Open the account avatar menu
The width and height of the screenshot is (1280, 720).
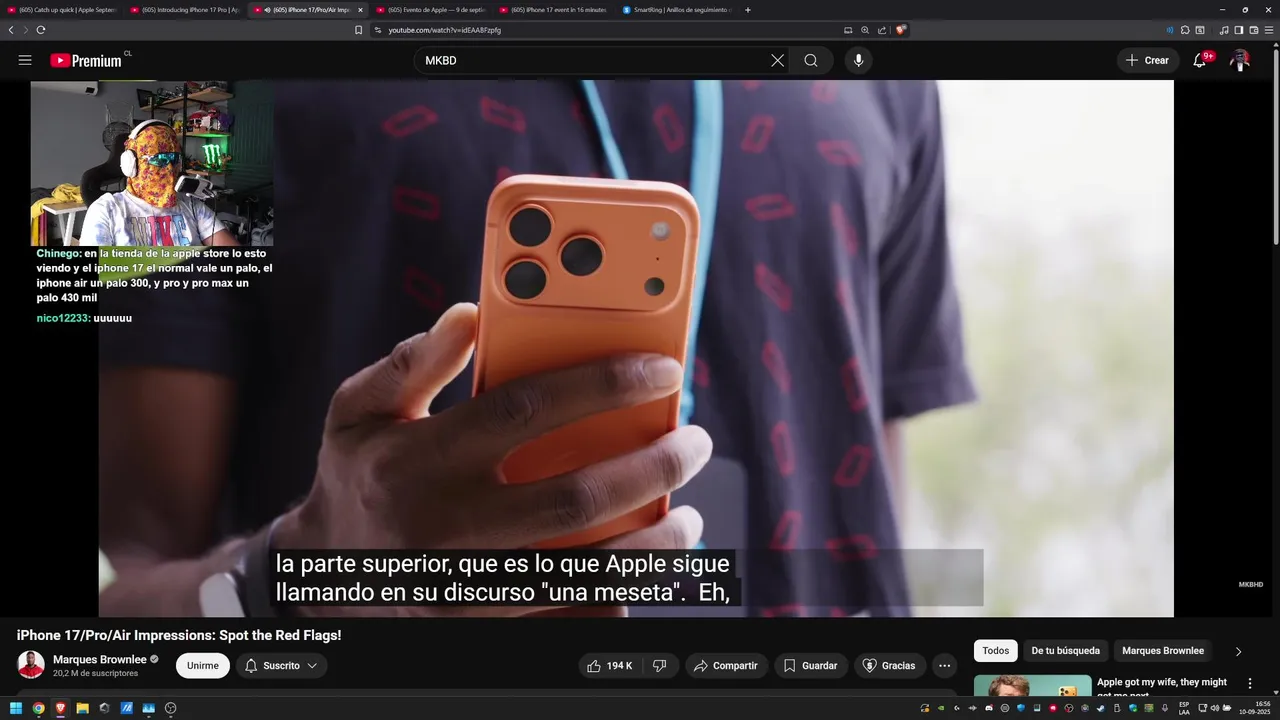click(1240, 60)
